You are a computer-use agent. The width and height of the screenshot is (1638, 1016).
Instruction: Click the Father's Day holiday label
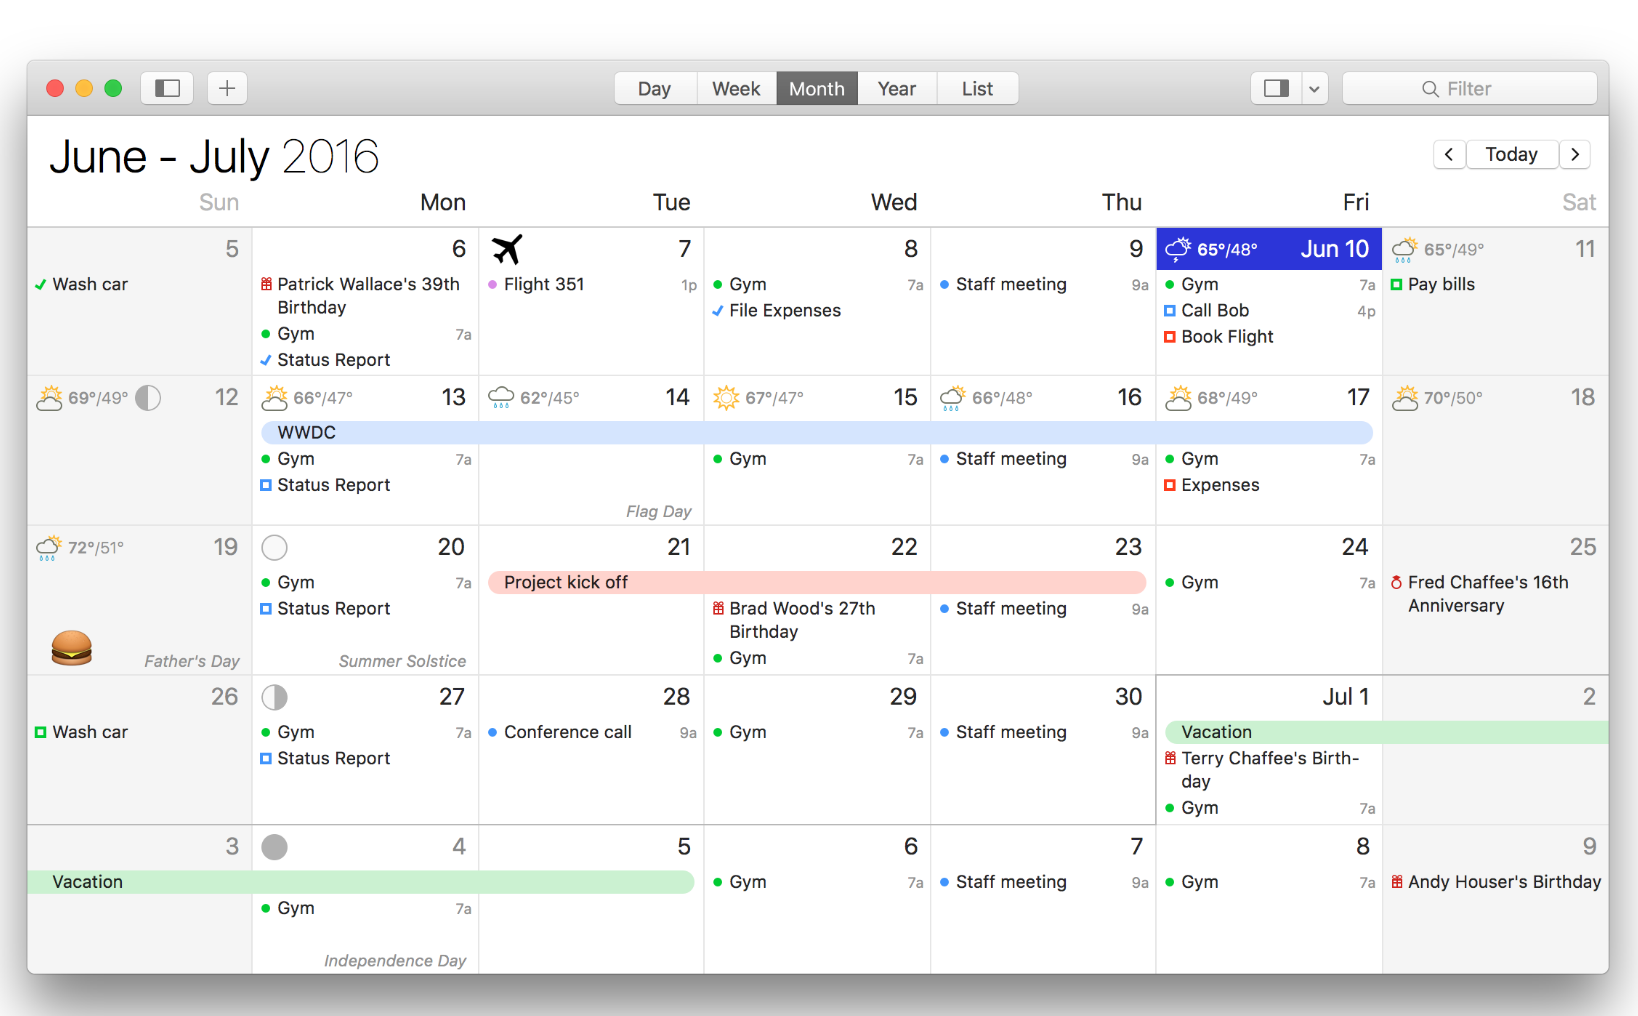click(x=192, y=661)
